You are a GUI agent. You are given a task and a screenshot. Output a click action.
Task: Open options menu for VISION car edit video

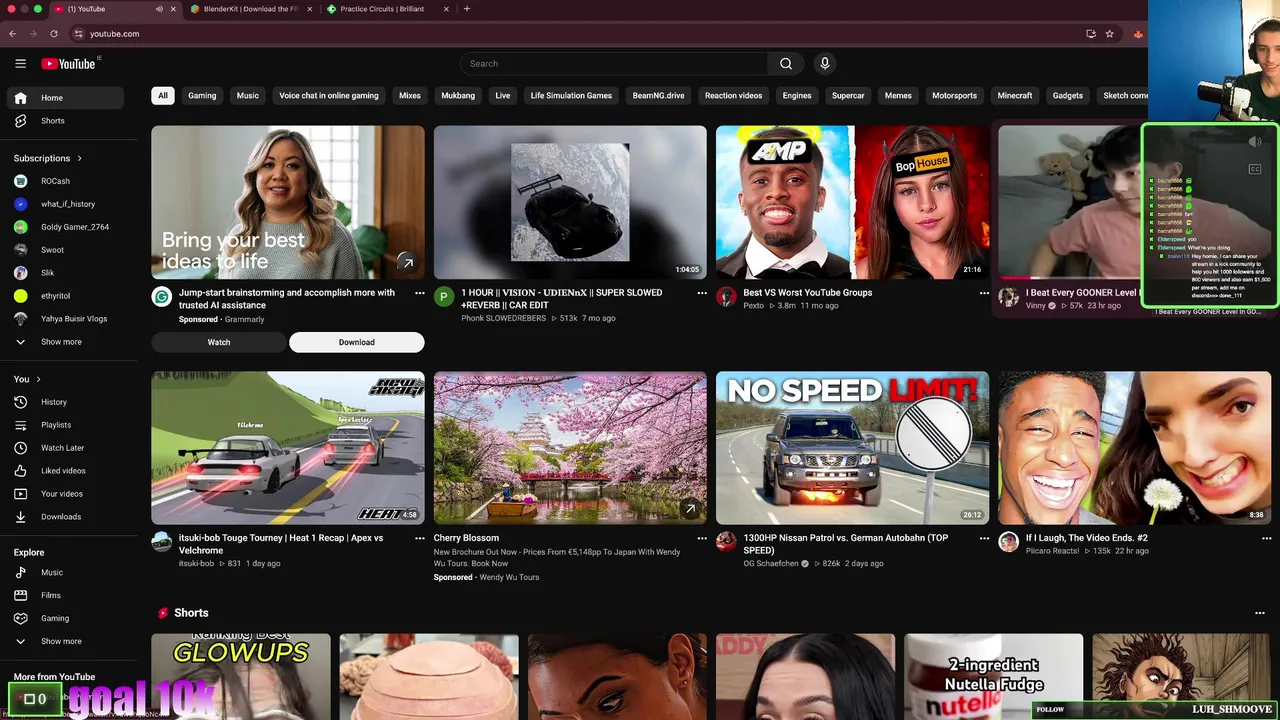(x=702, y=294)
